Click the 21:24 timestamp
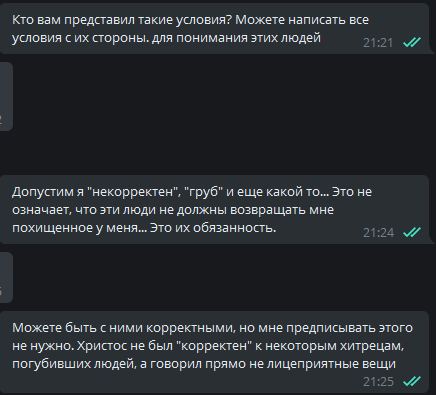 click(378, 232)
